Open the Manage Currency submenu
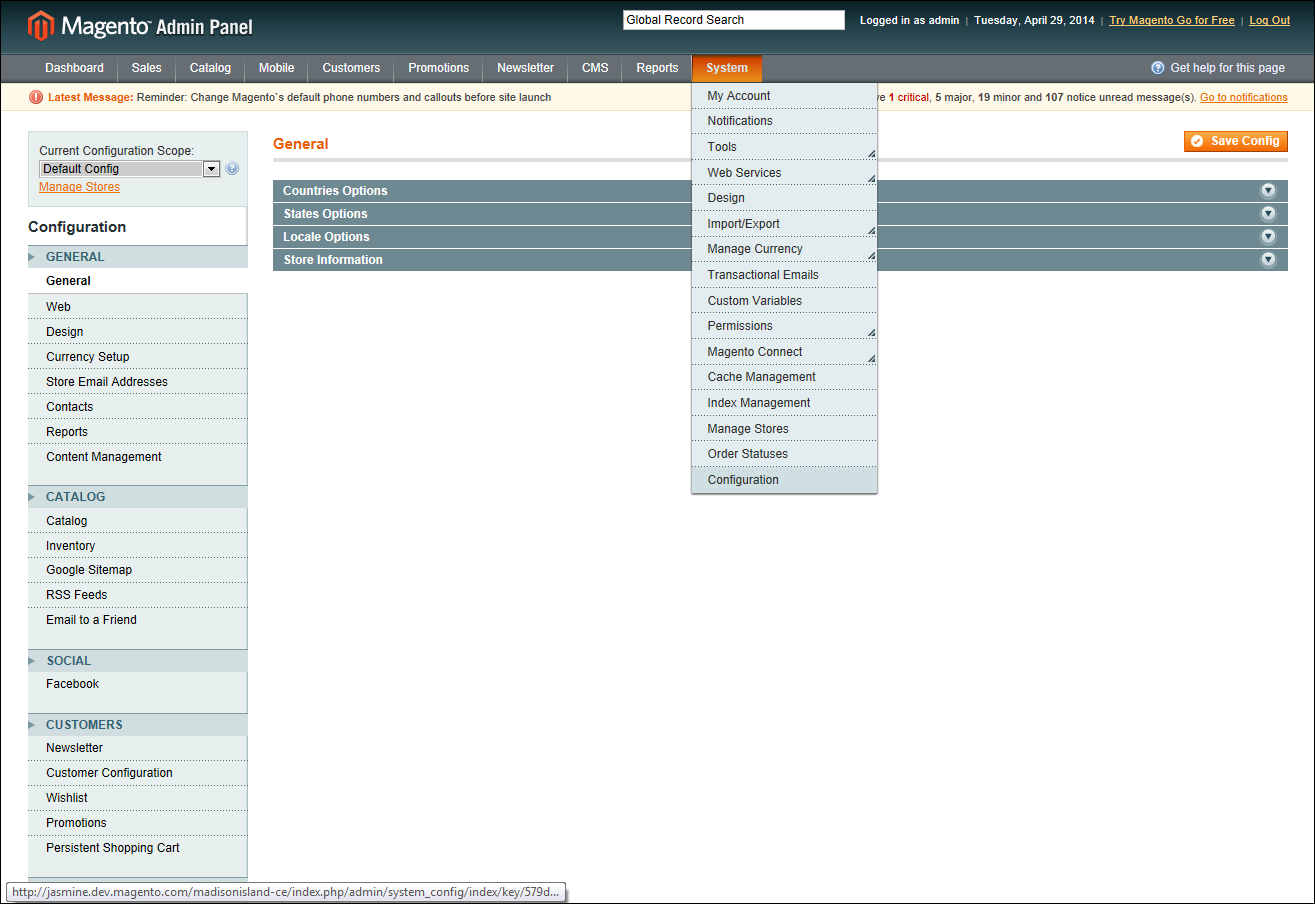The width and height of the screenshot is (1315, 904). click(784, 249)
